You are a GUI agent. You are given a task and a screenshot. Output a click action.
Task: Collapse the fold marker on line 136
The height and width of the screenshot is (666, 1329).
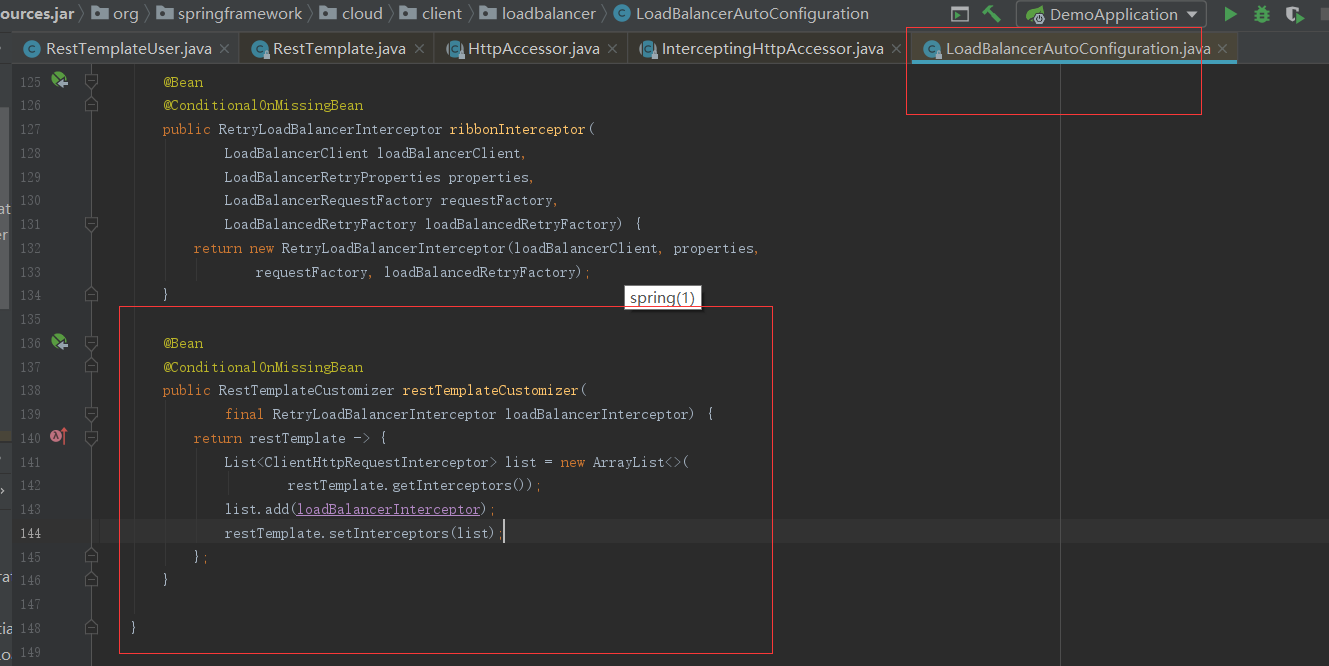(x=92, y=343)
